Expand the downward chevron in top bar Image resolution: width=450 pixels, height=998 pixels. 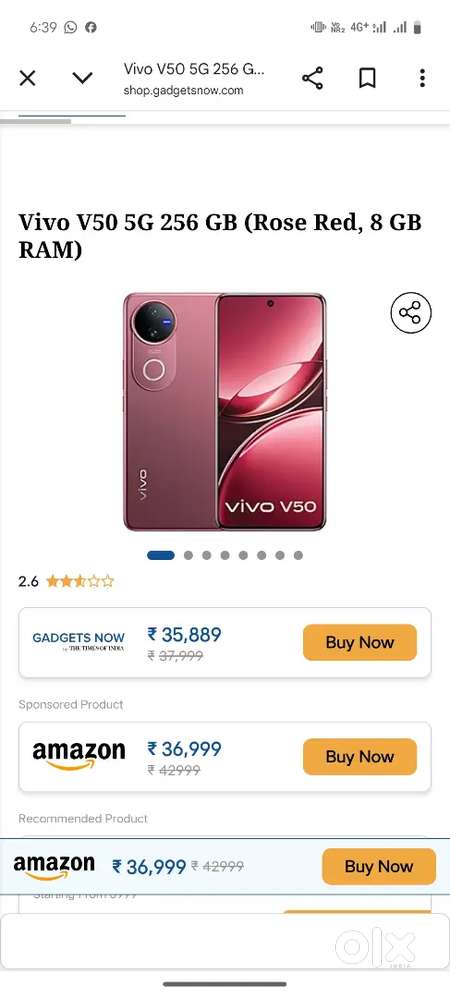(x=82, y=78)
